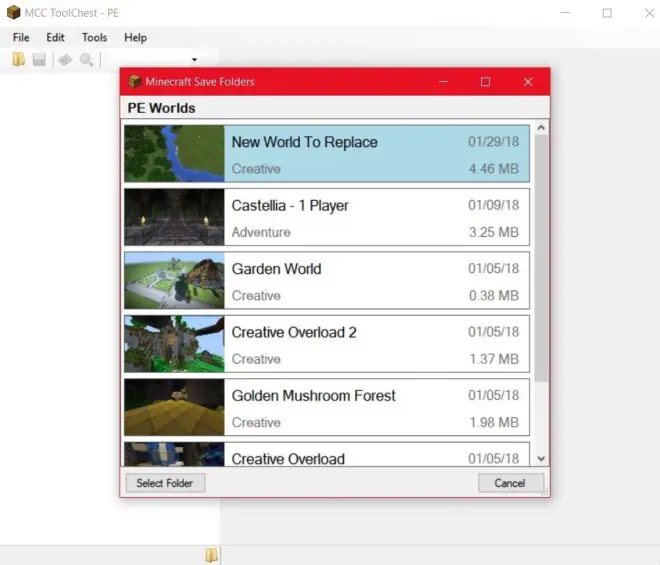Click the worlds list scrollbar thumb
660x565 pixels.
(x=541, y=259)
